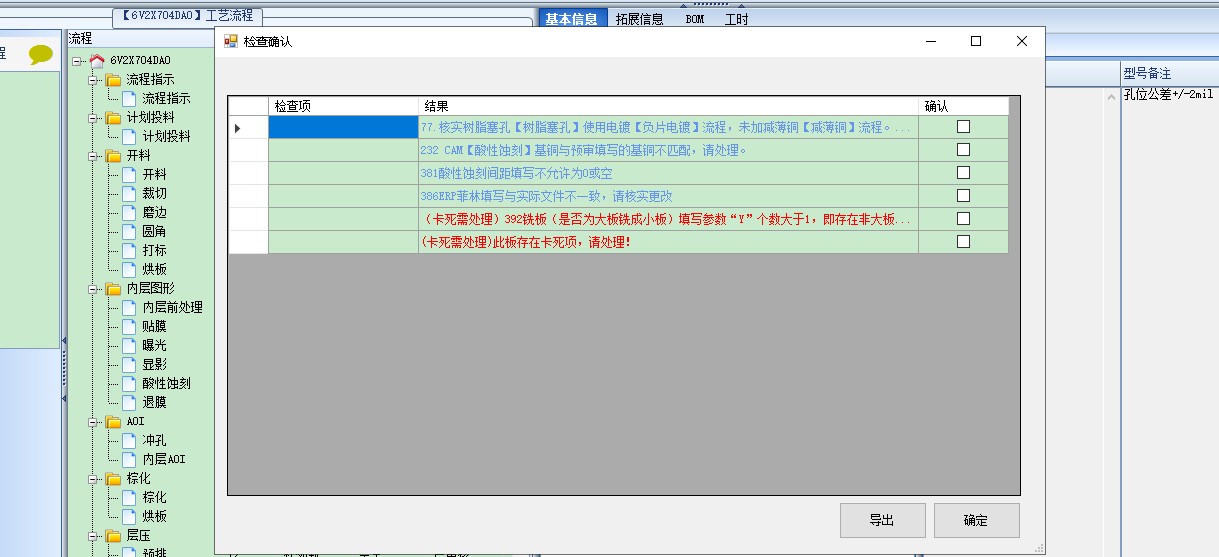Select result text 386ERP菲林填写与实际文件不一致
Image resolution: width=1219 pixels, height=557 pixels.
[545, 196]
